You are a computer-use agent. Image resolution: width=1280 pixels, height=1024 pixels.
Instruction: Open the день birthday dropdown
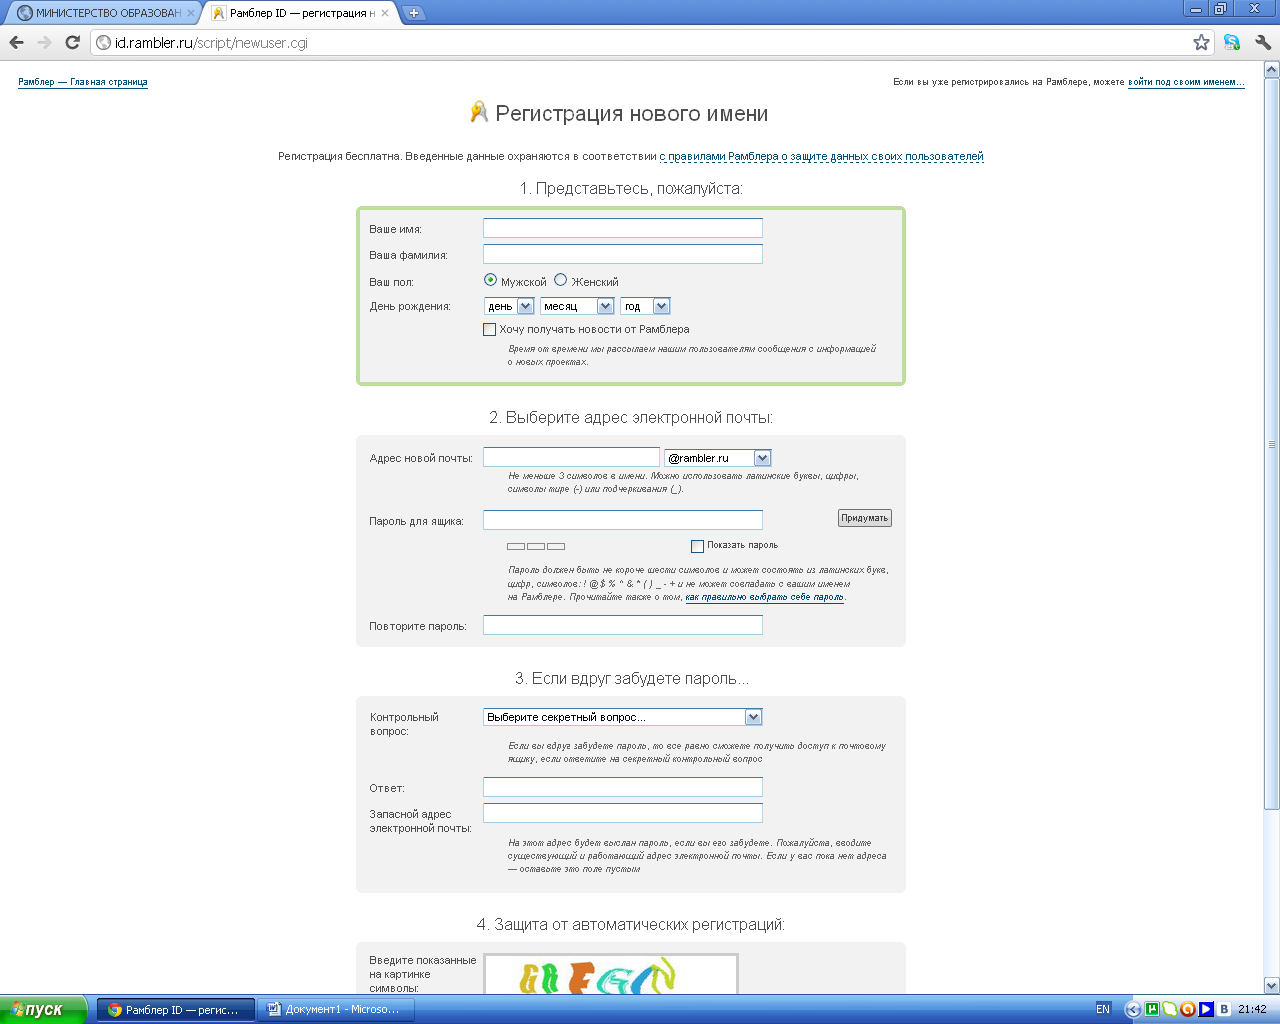(509, 306)
